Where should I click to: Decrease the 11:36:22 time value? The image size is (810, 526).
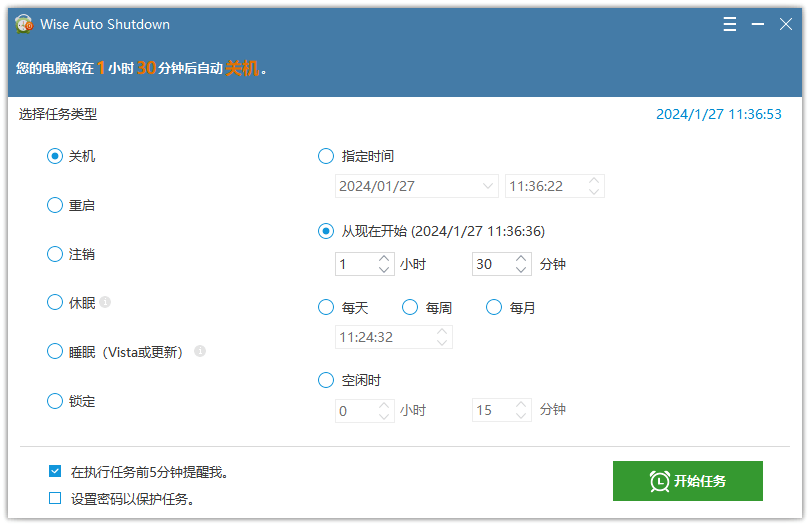tap(594, 192)
